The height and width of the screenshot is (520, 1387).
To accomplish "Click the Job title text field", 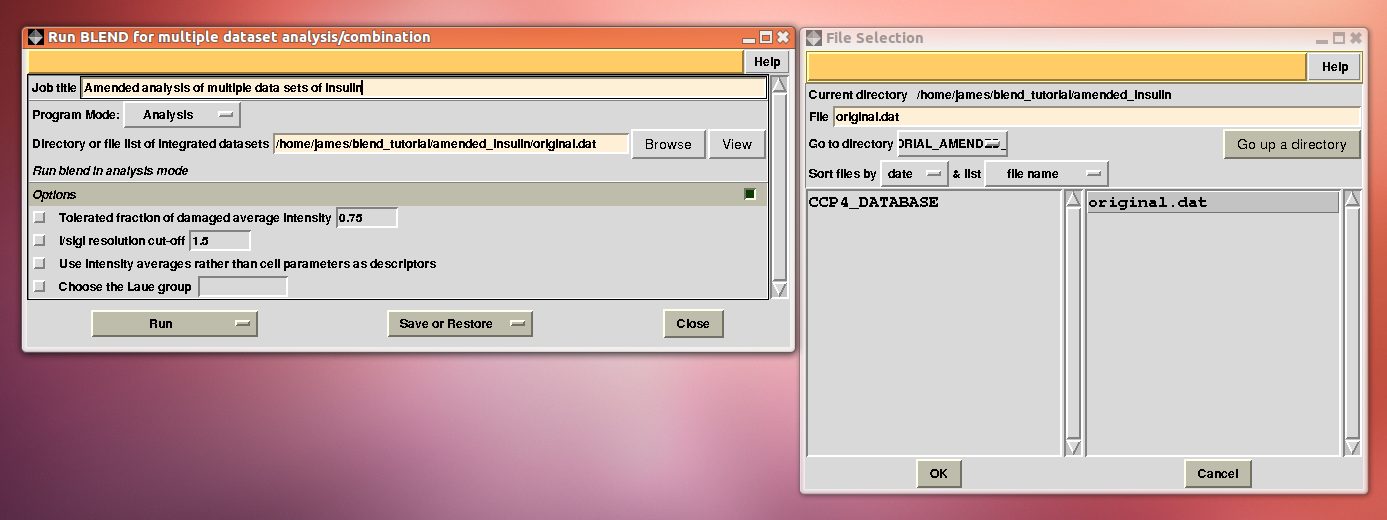I will click(423, 87).
